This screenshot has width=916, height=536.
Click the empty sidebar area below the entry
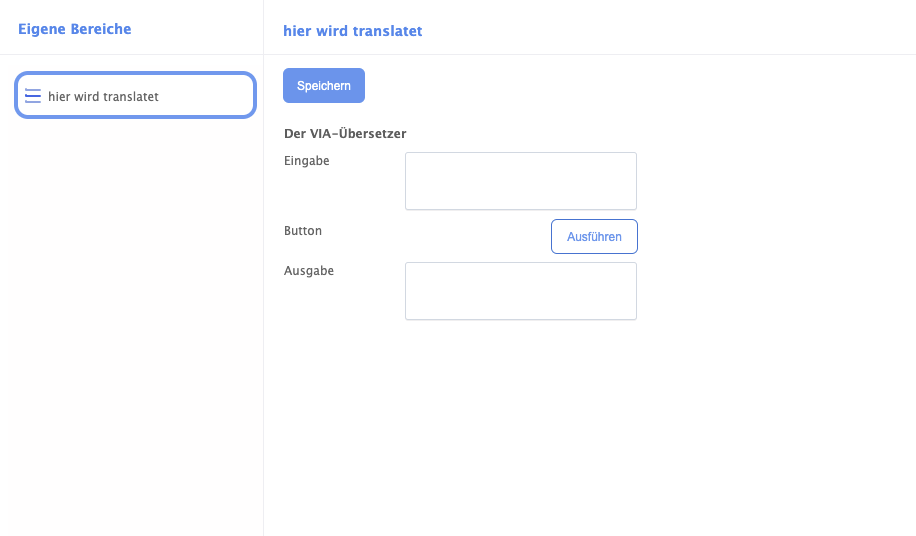coord(130,320)
